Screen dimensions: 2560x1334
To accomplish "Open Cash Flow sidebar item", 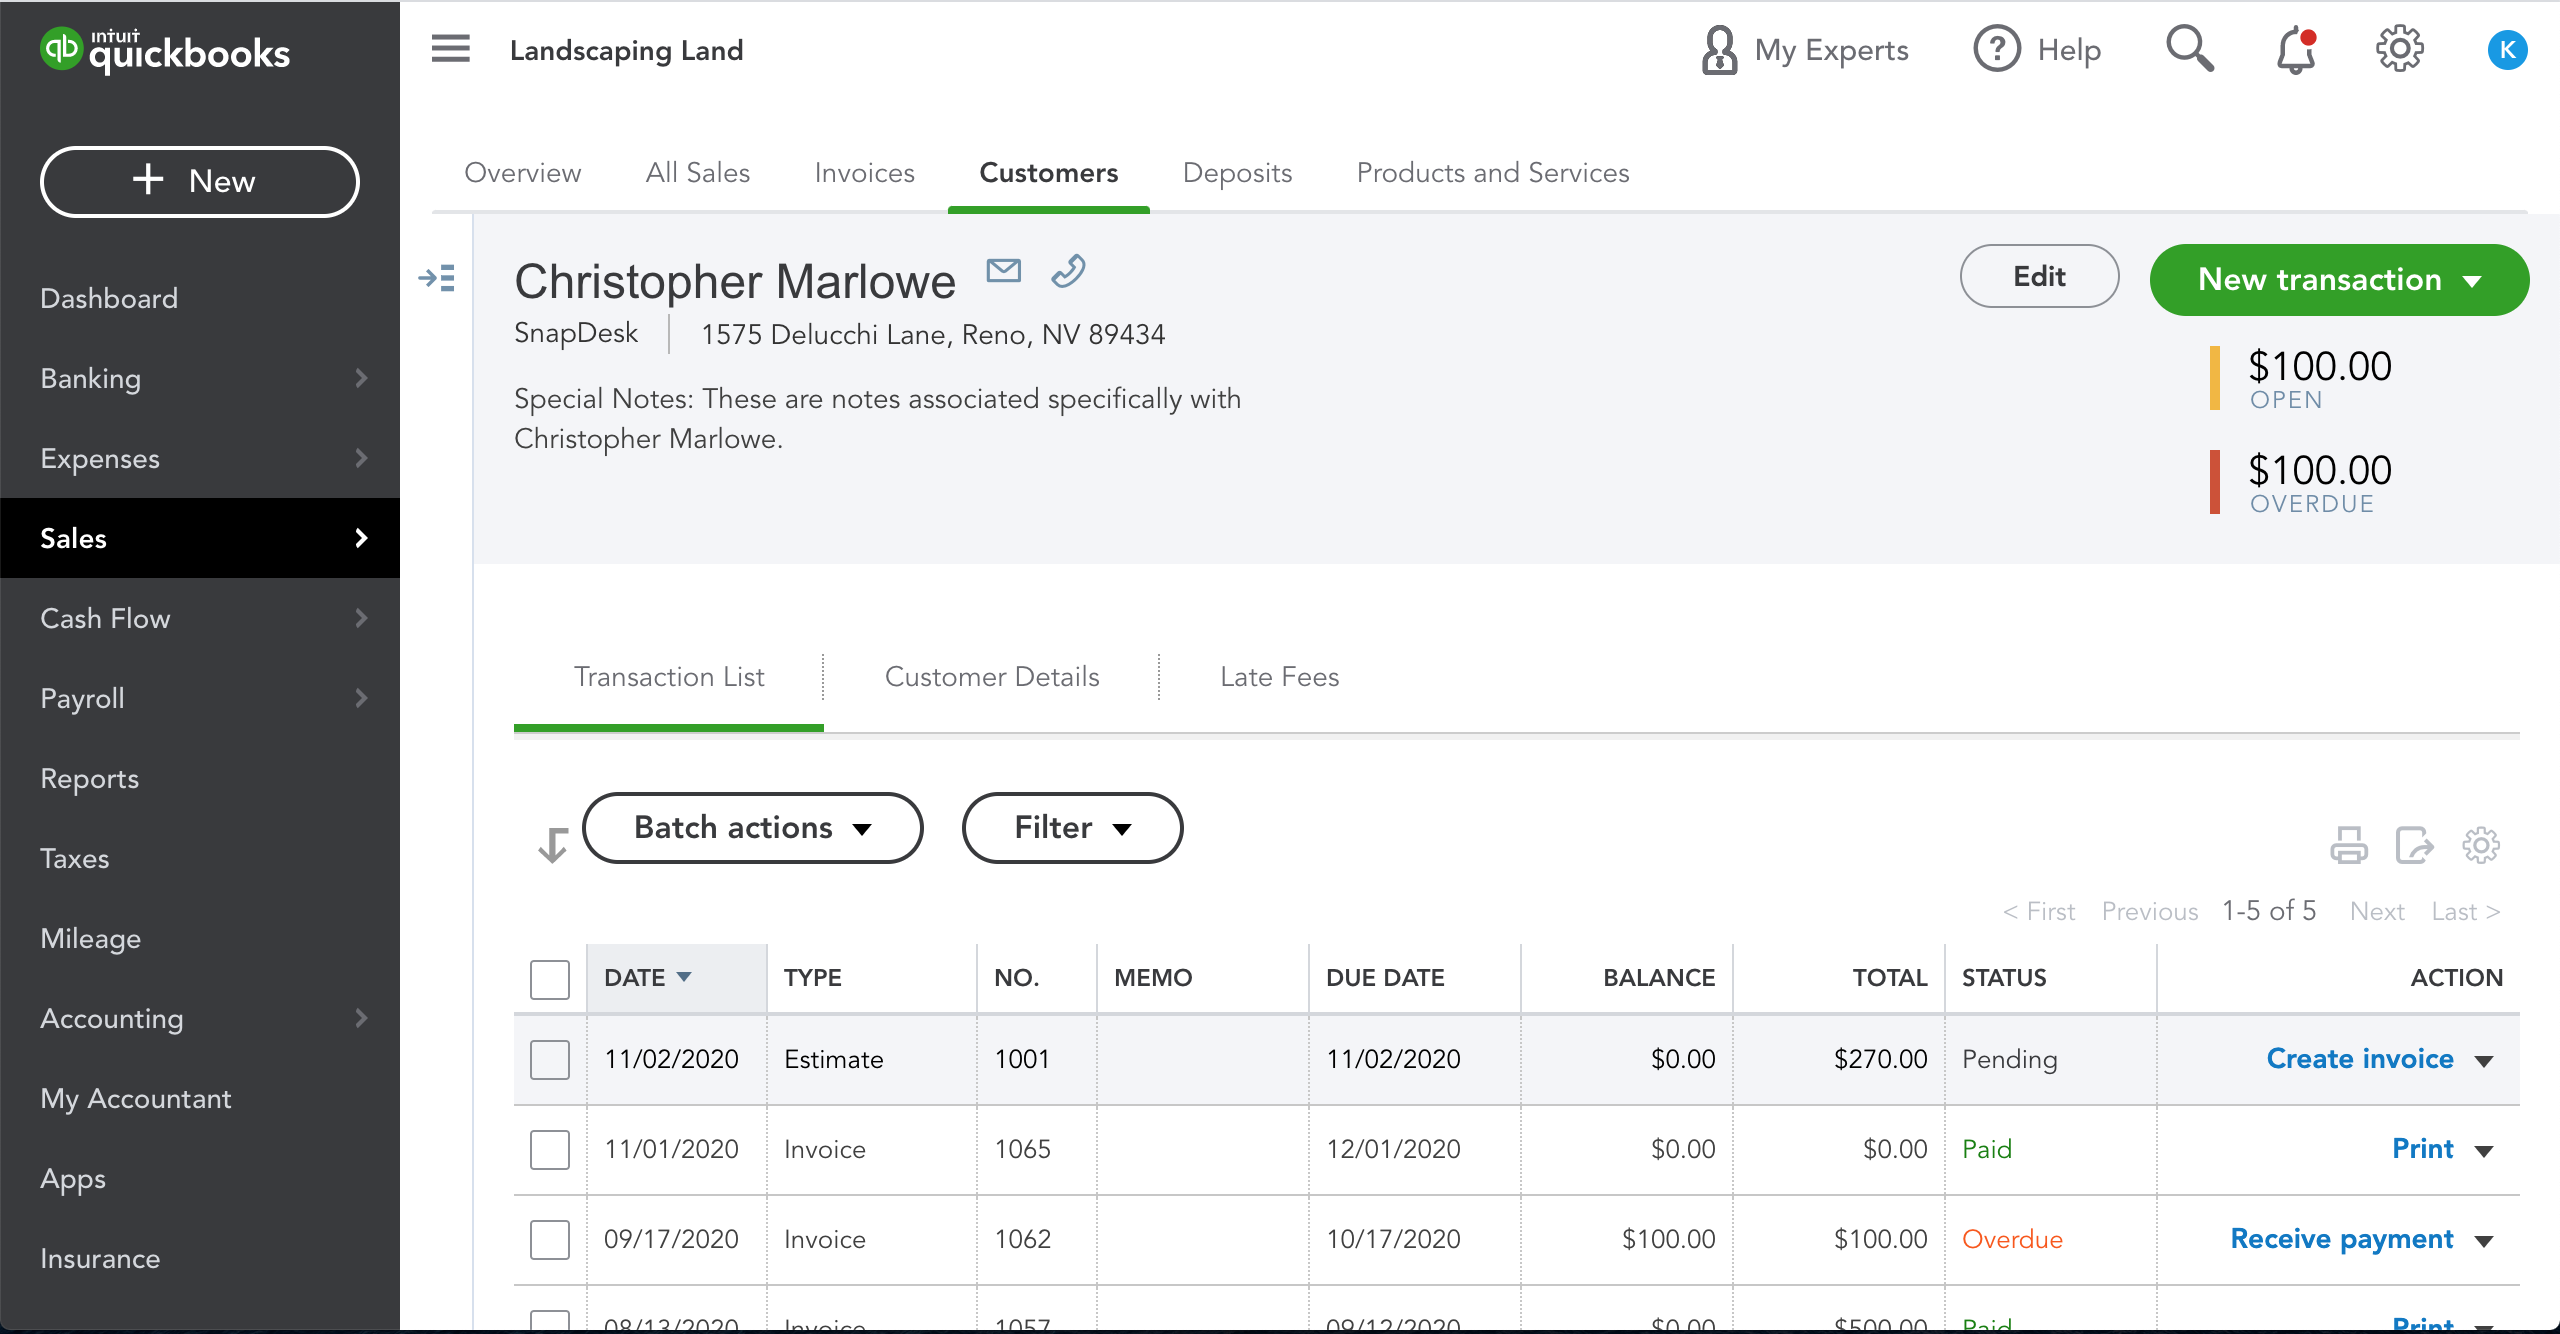I will pos(200,618).
